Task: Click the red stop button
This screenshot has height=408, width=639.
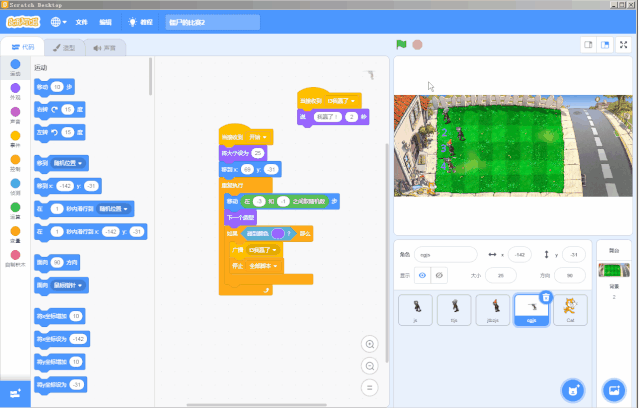Action: pos(417,44)
